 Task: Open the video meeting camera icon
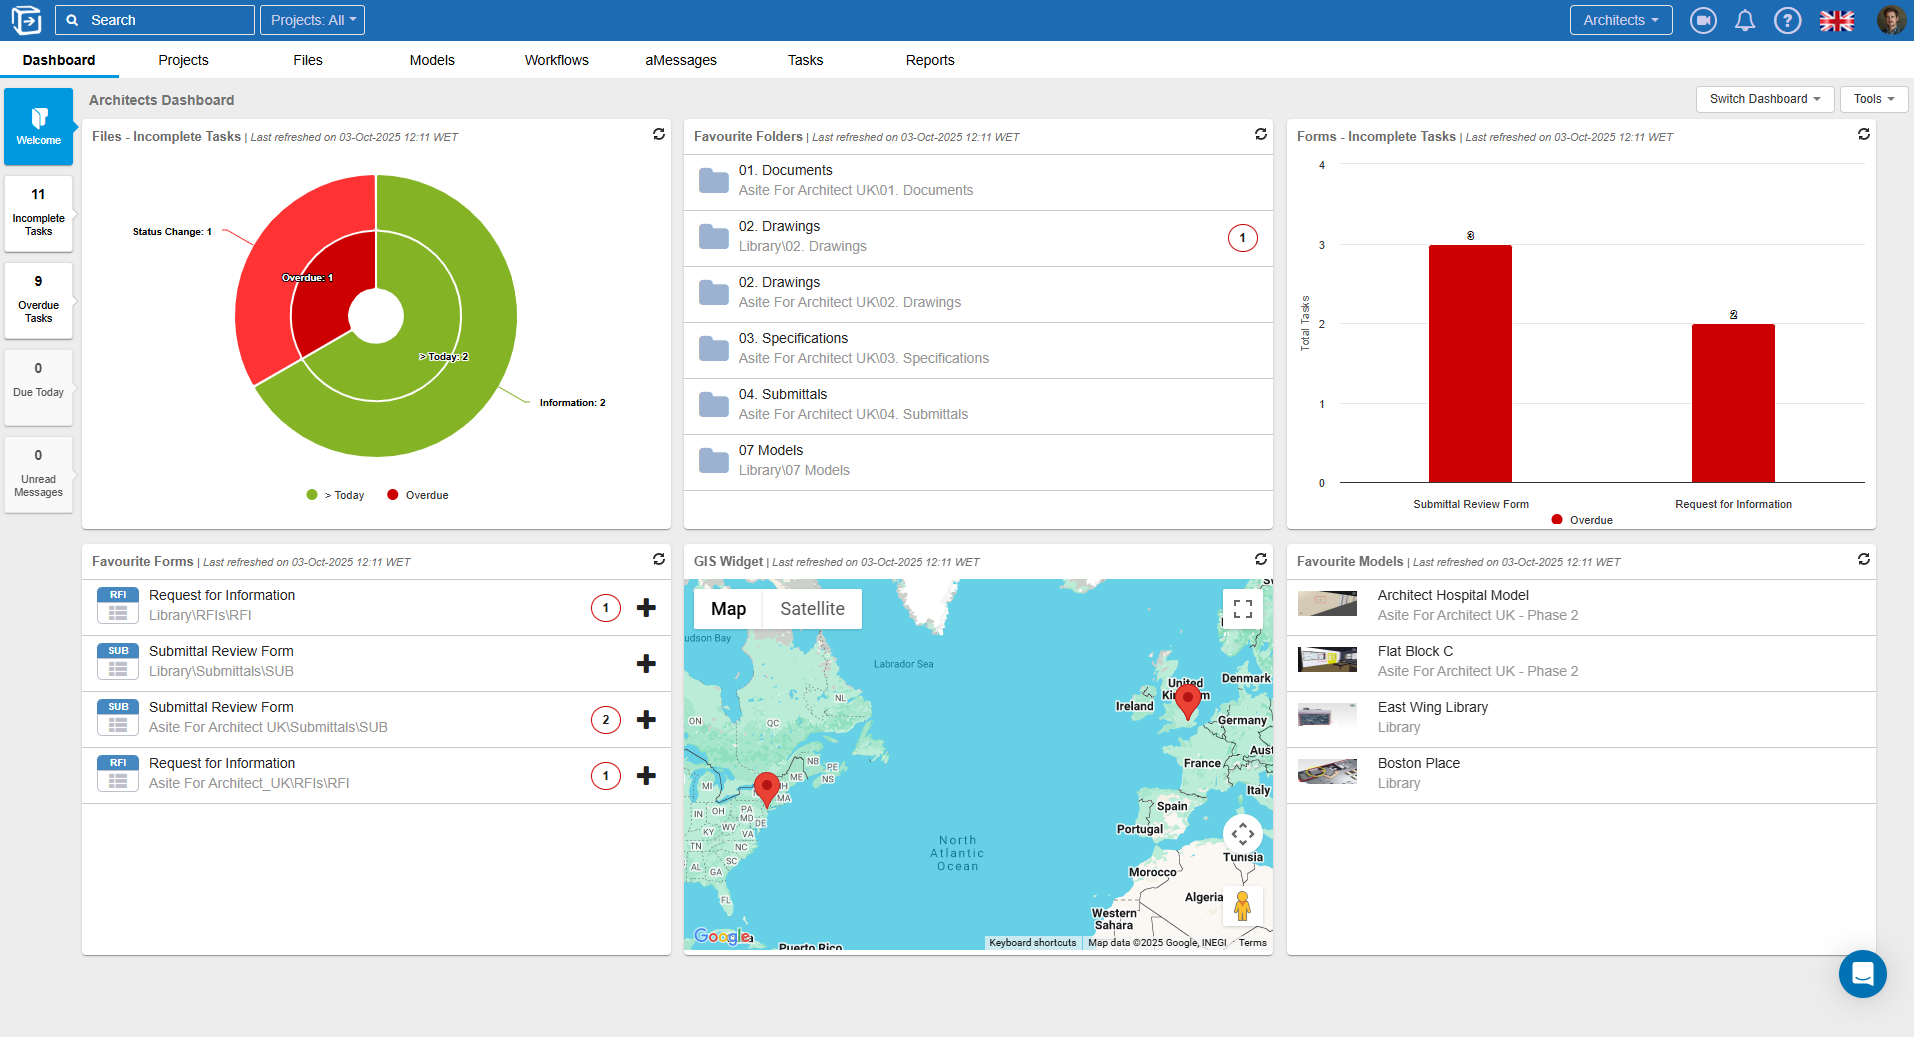[x=1702, y=20]
